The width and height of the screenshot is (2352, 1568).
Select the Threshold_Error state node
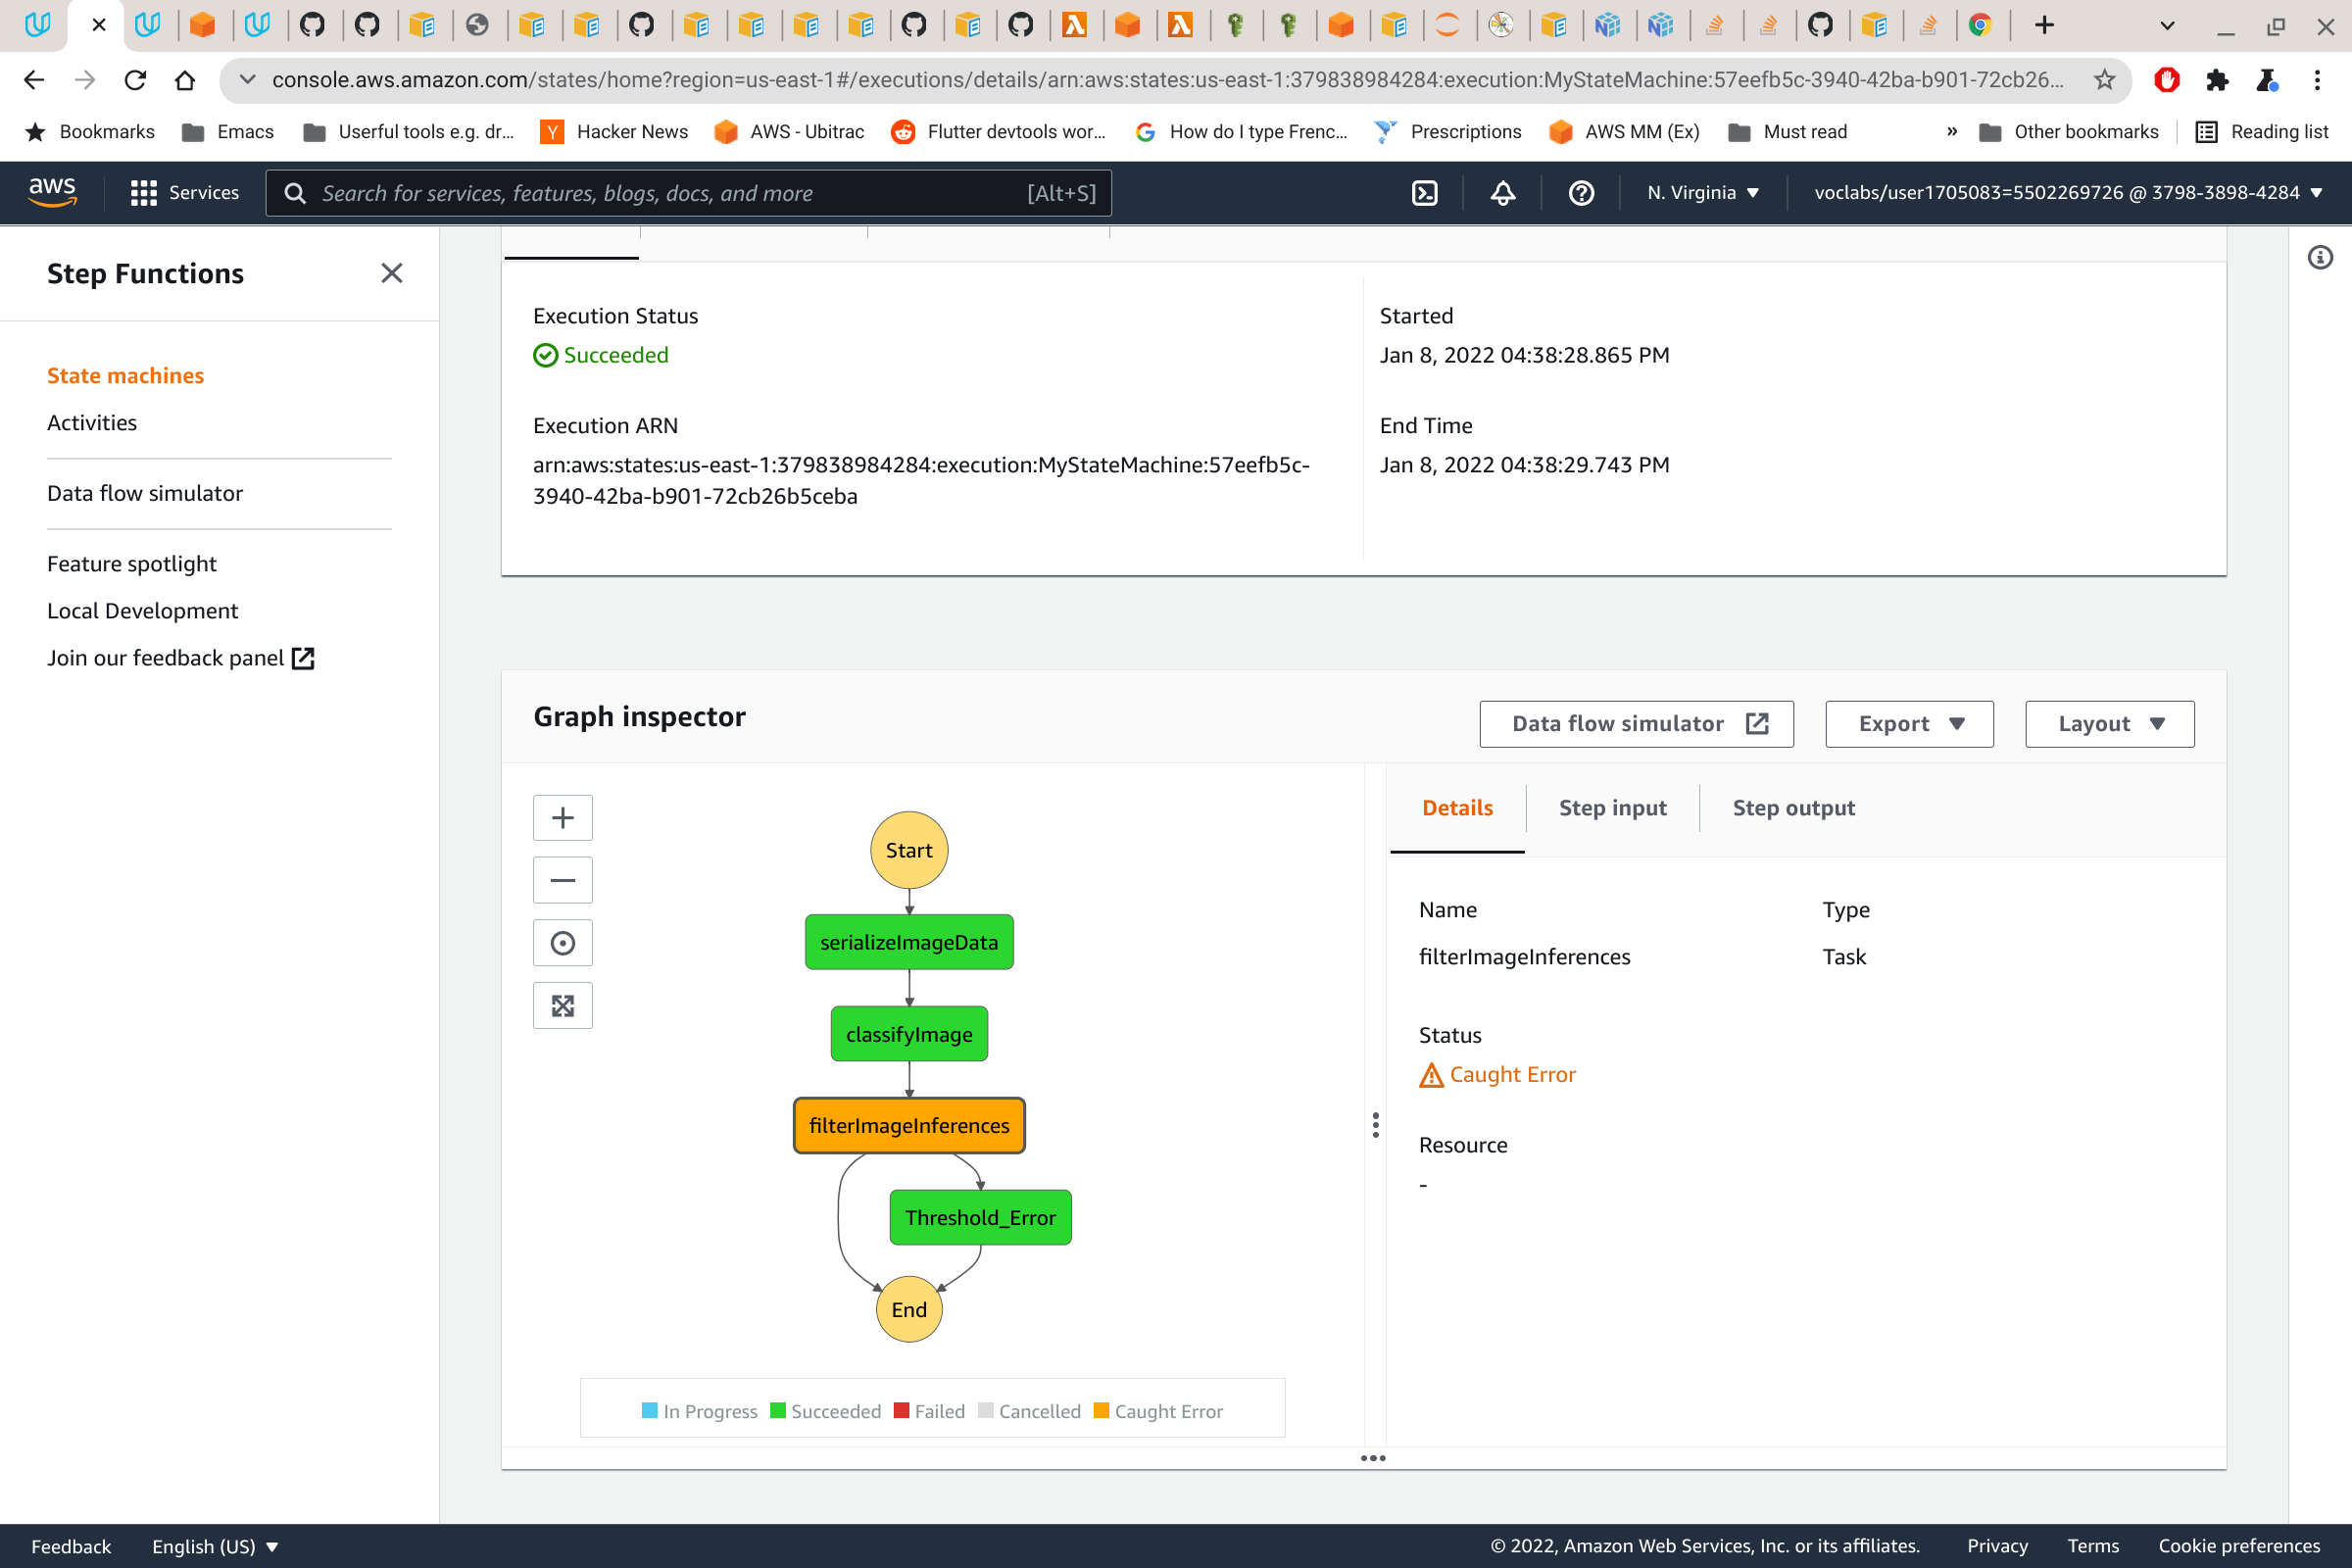click(x=980, y=1217)
